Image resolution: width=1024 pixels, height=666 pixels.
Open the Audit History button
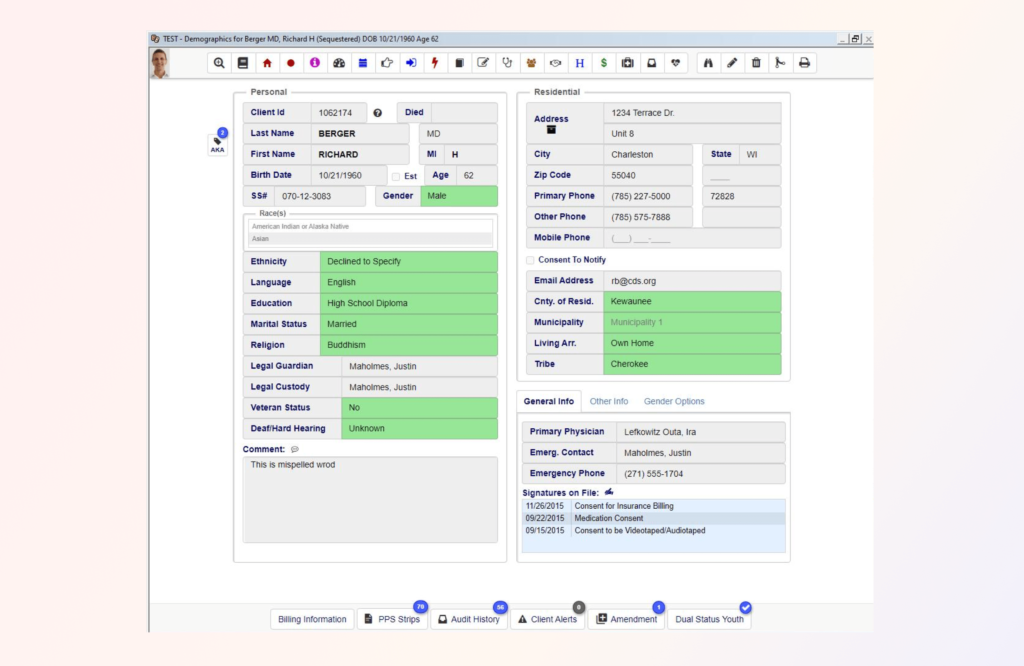(468, 619)
